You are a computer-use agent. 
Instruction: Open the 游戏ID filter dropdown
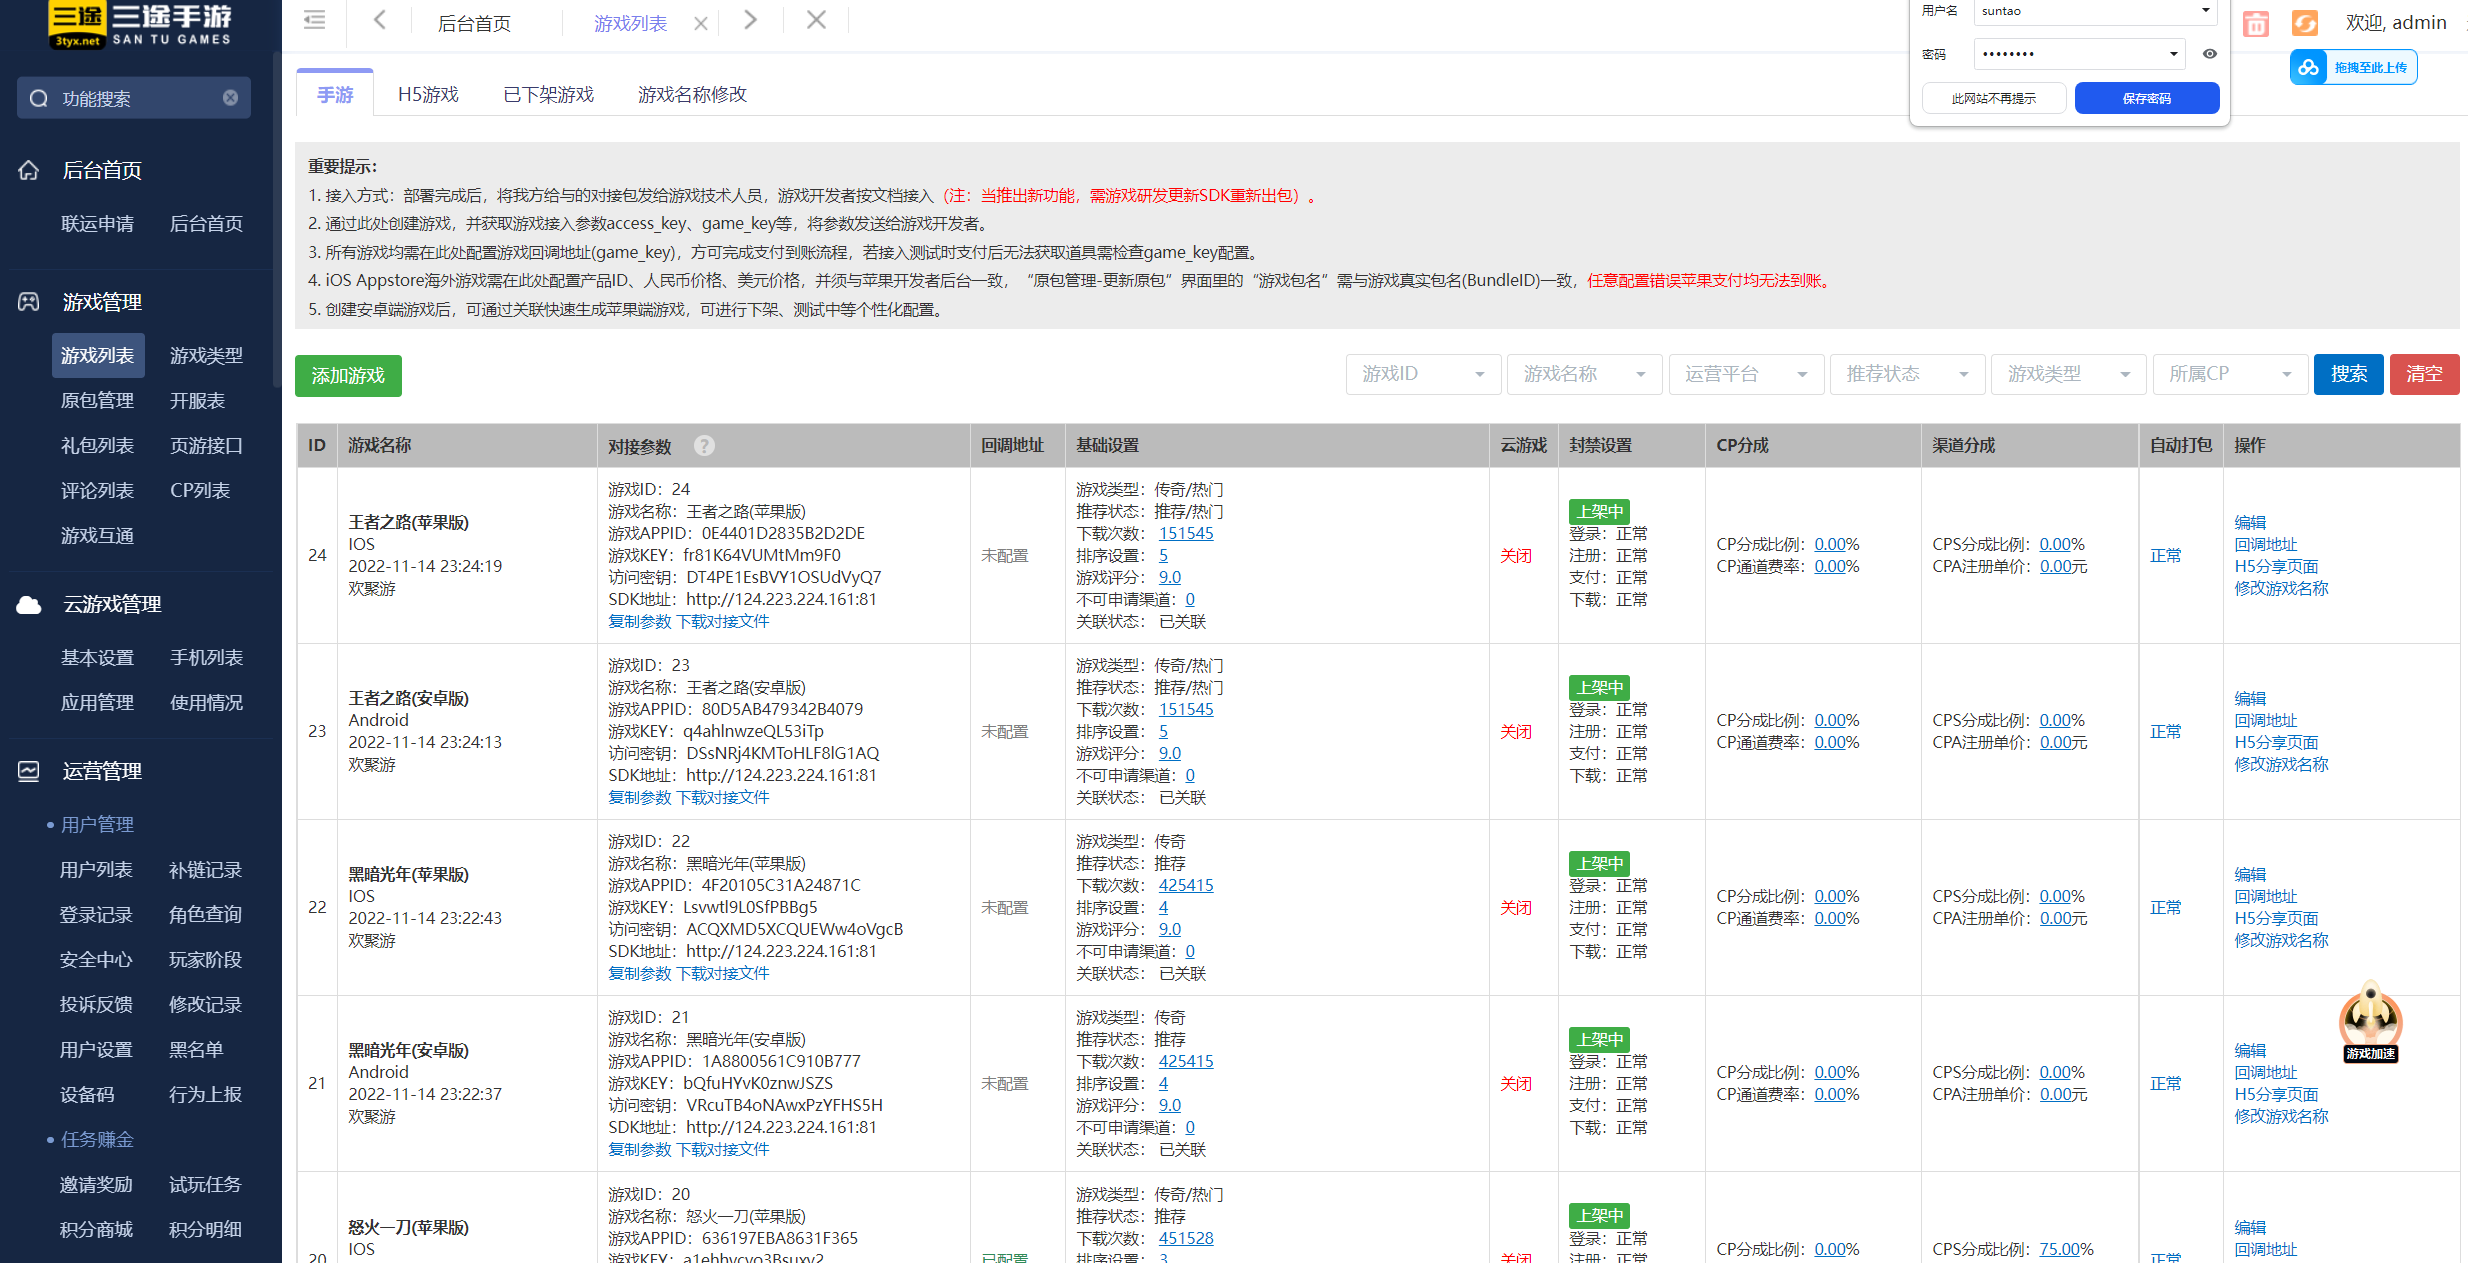tap(1422, 374)
